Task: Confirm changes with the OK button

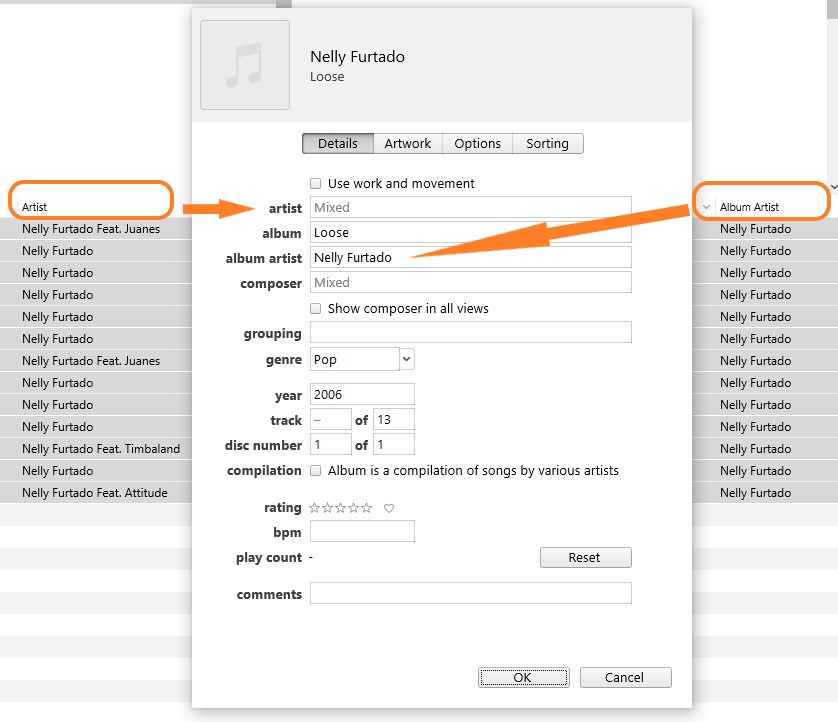Action: tap(523, 677)
